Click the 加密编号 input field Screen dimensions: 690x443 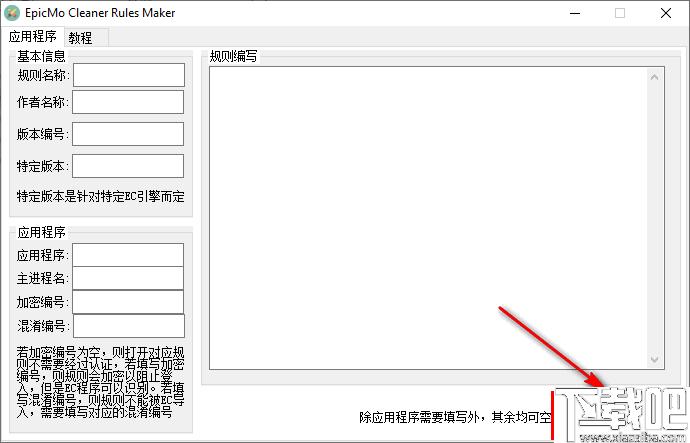pyautogui.click(x=128, y=302)
